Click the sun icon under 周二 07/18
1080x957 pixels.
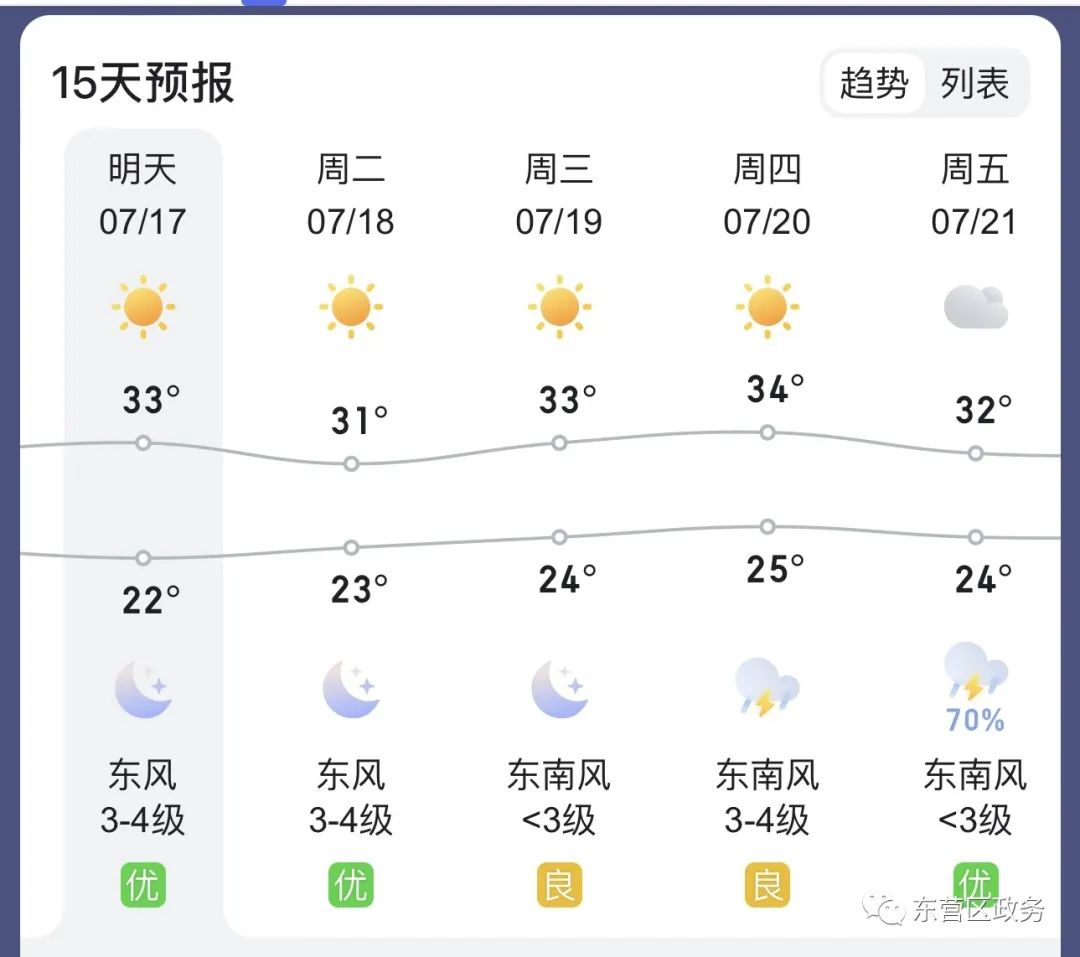click(351, 306)
